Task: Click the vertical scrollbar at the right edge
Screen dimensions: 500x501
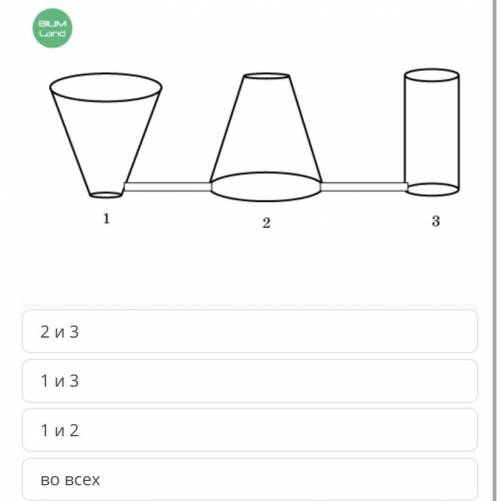Action: tap(494, 250)
